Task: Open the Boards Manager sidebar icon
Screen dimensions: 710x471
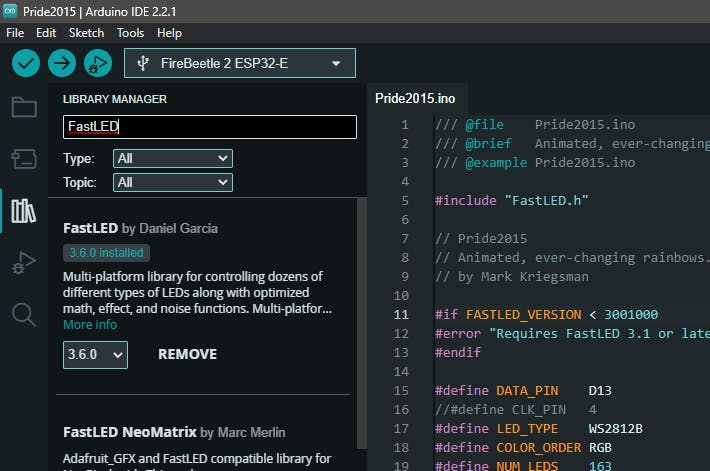Action: click(x=23, y=159)
